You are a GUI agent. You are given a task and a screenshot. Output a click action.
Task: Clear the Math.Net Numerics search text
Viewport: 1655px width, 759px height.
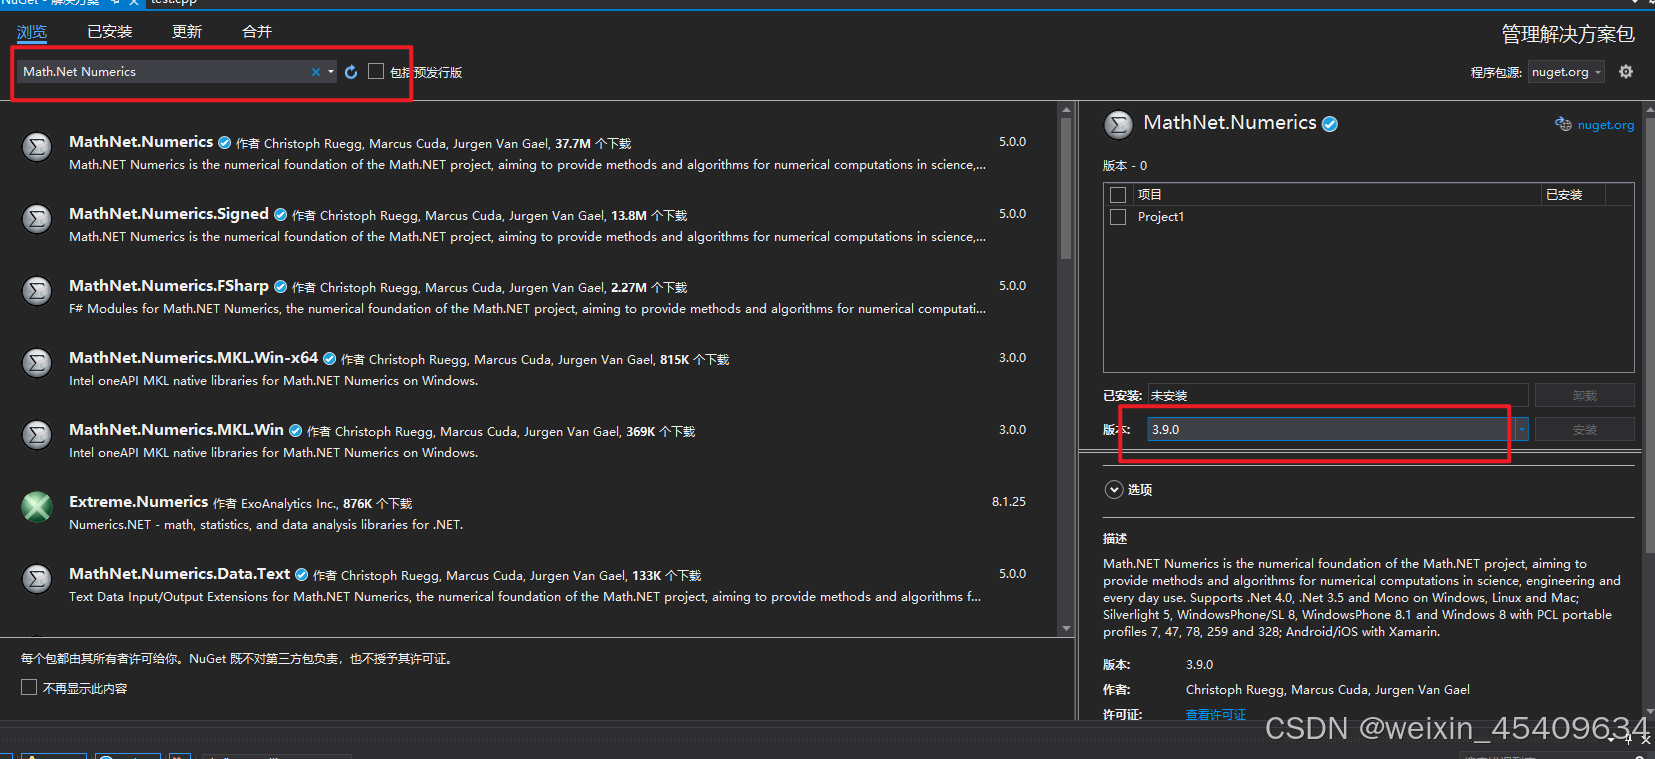[x=316, y=72]
